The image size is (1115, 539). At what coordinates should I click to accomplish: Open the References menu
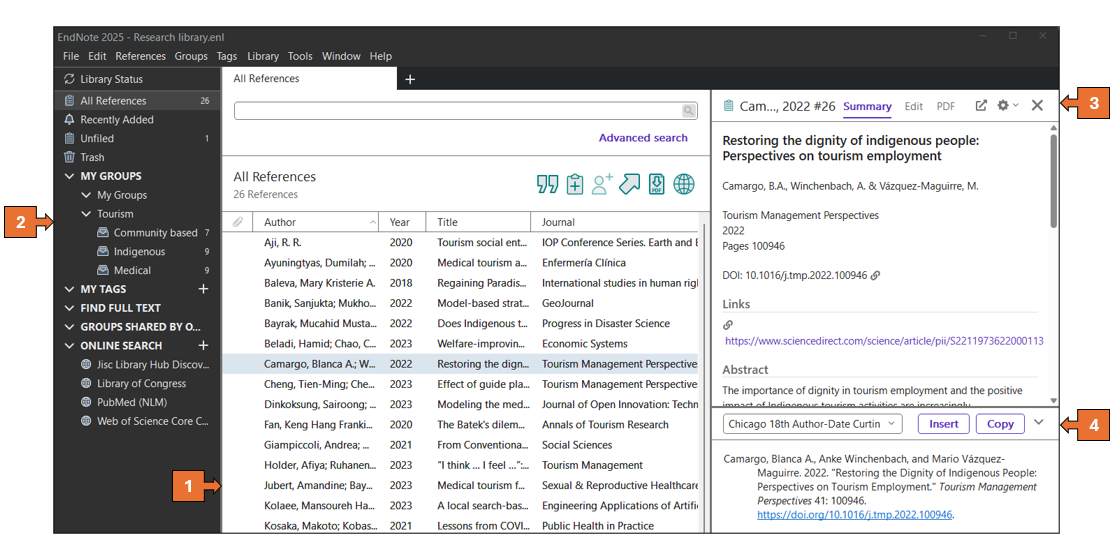pos(140,56)
